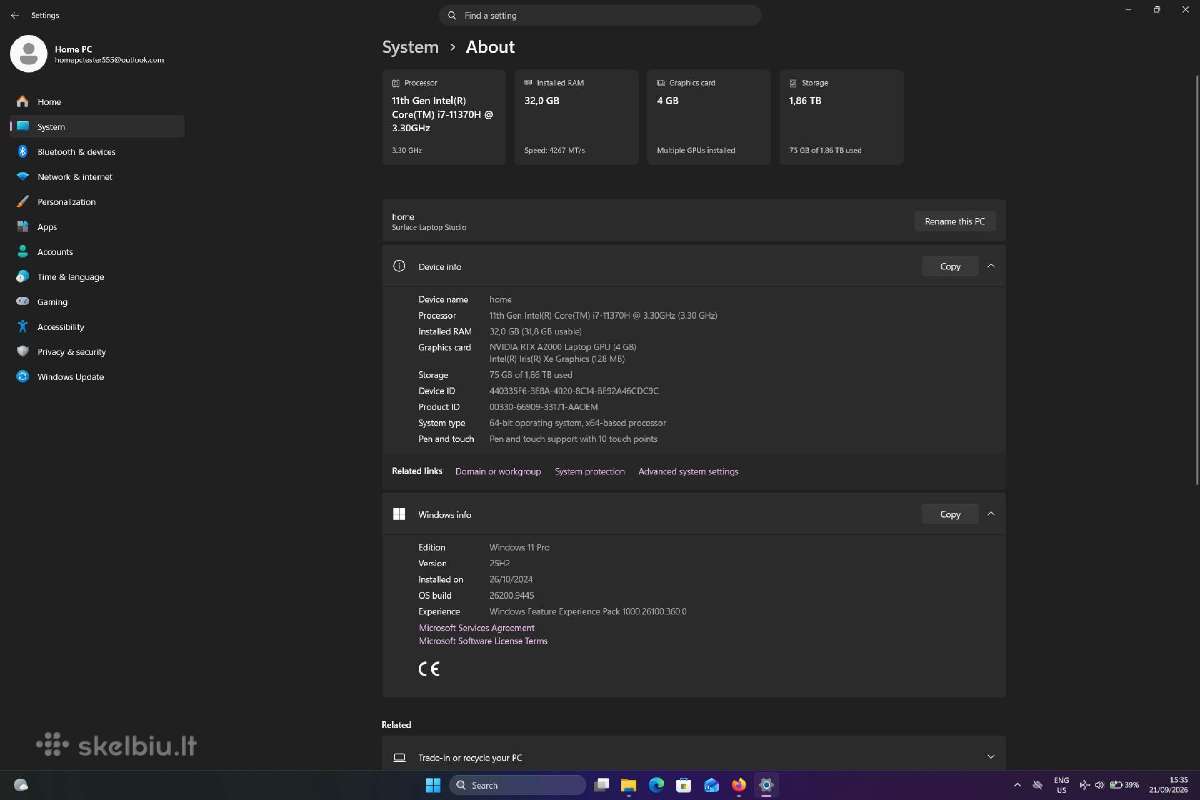Image resolution: width=1200 pixels, height=800 pixels.
Task: Open the network tray icon
Action: tap(1085, 785)
